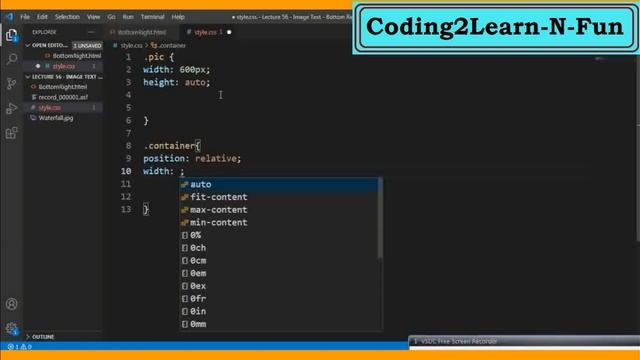Viewport: 640px width, 360px height.
Task: Choose the 0mm suggestion
Action: (279, 324)
